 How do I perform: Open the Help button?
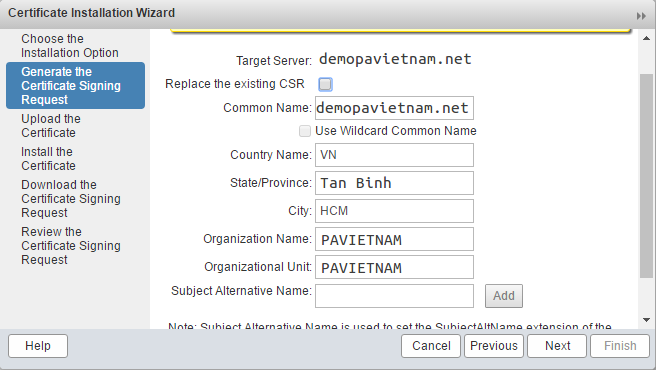click(x=38, y=346)
